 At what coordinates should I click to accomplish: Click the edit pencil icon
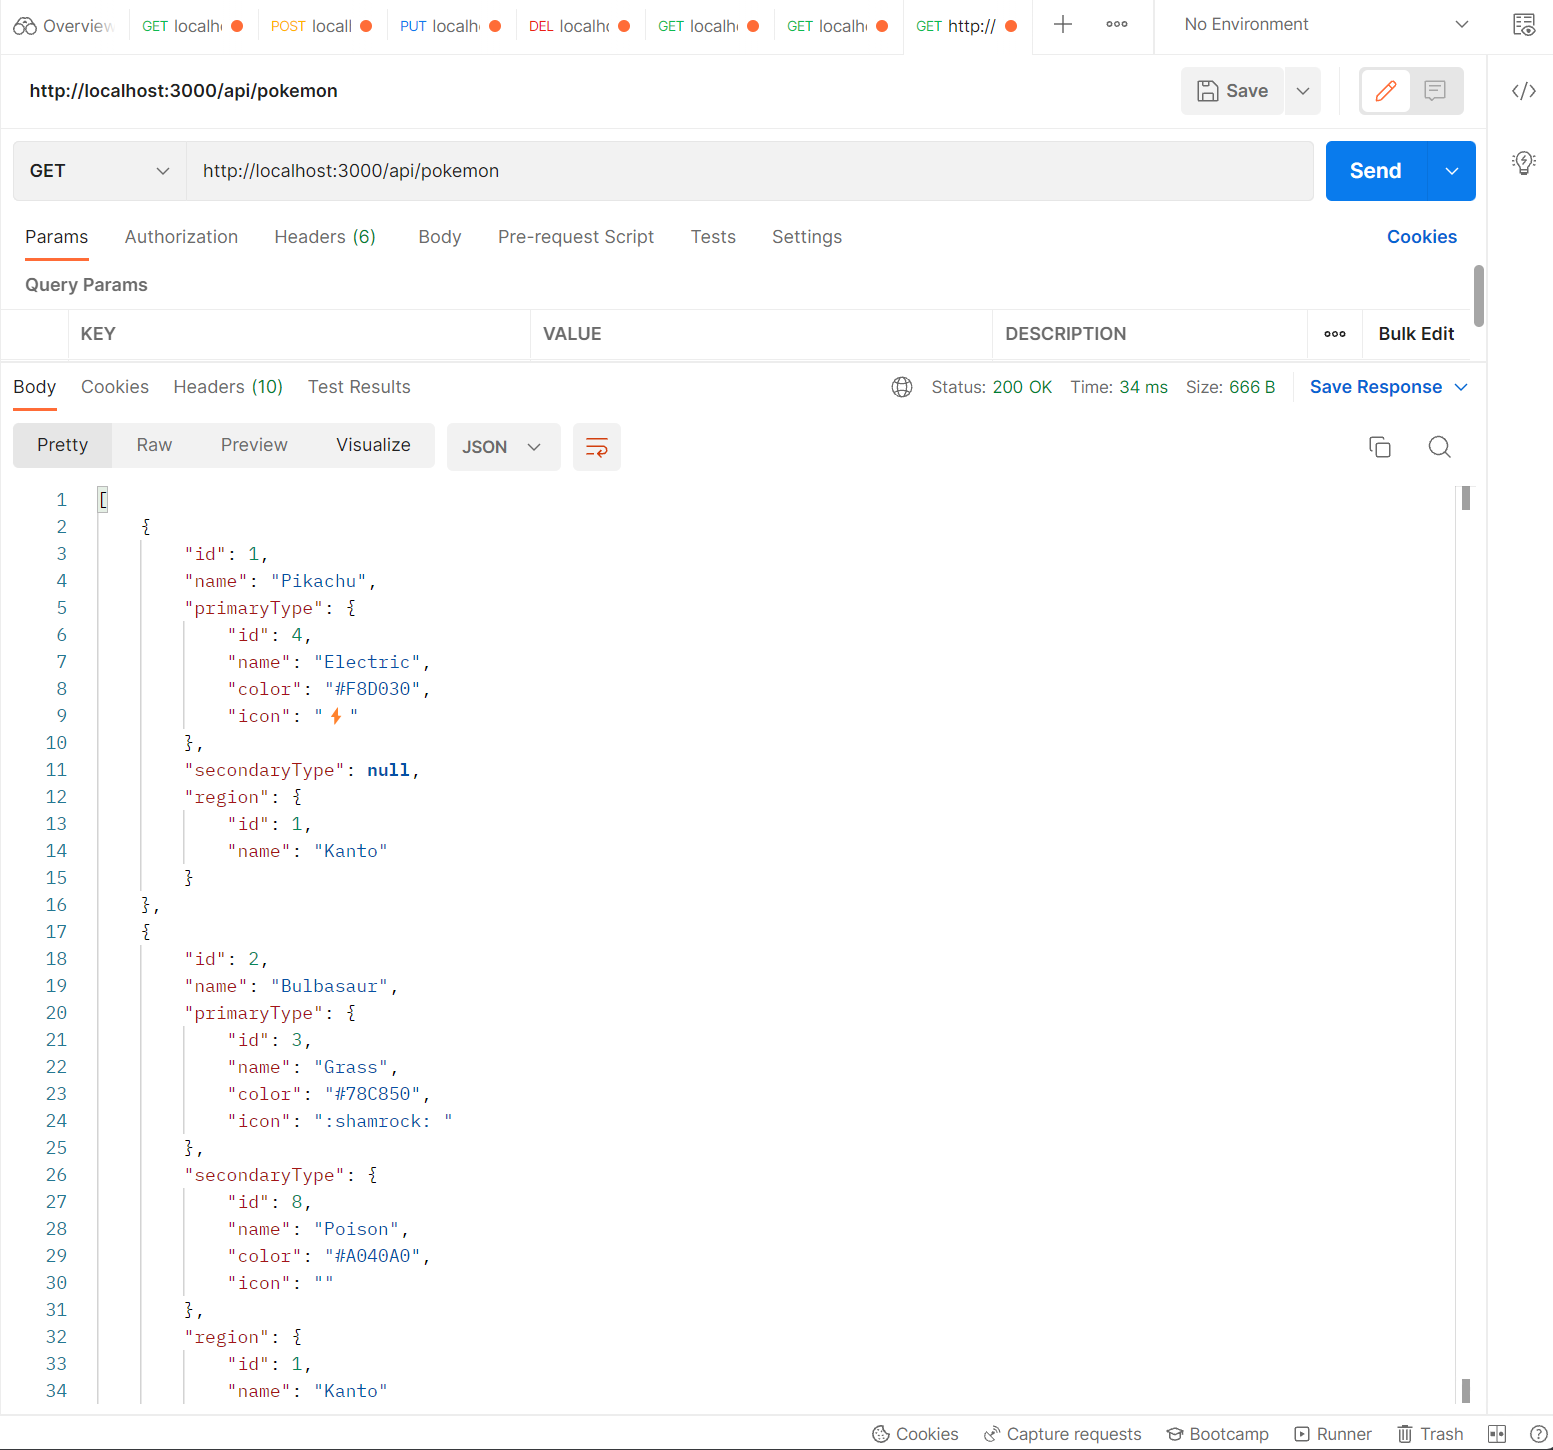pos(1385,91)
